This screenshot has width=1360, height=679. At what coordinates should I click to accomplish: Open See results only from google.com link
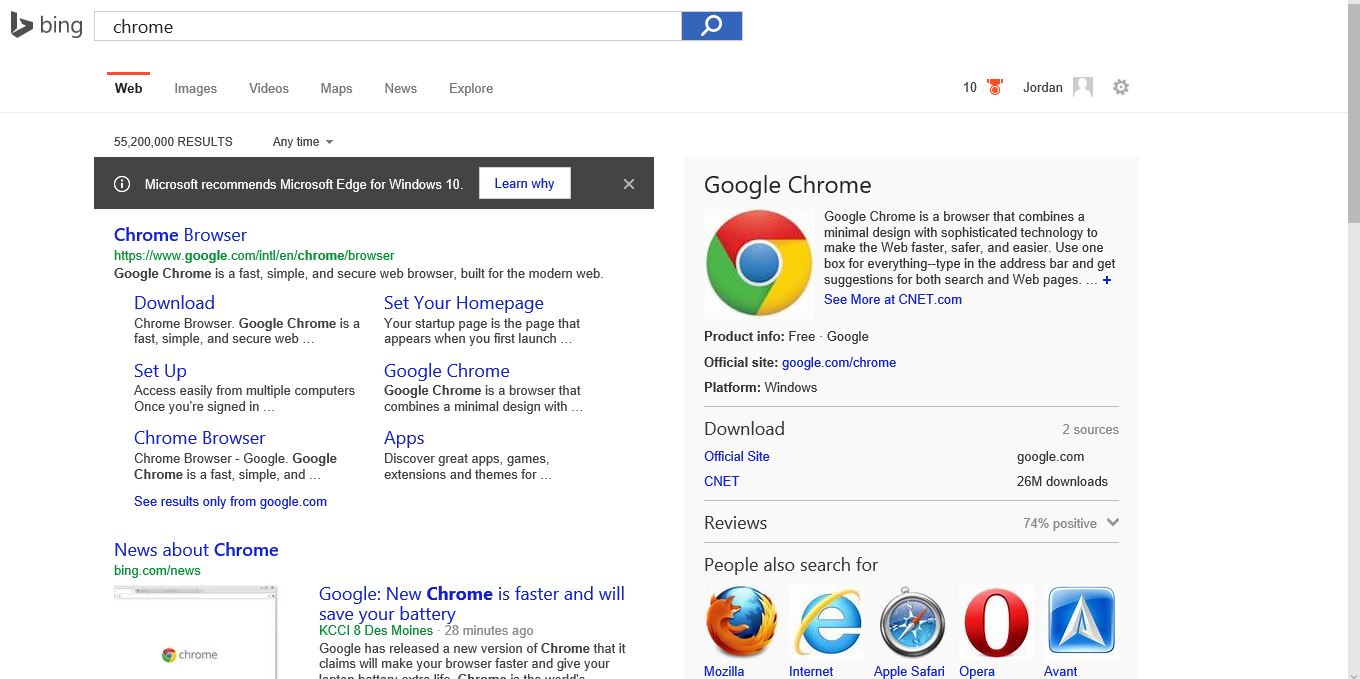click(x=230, y=502)
